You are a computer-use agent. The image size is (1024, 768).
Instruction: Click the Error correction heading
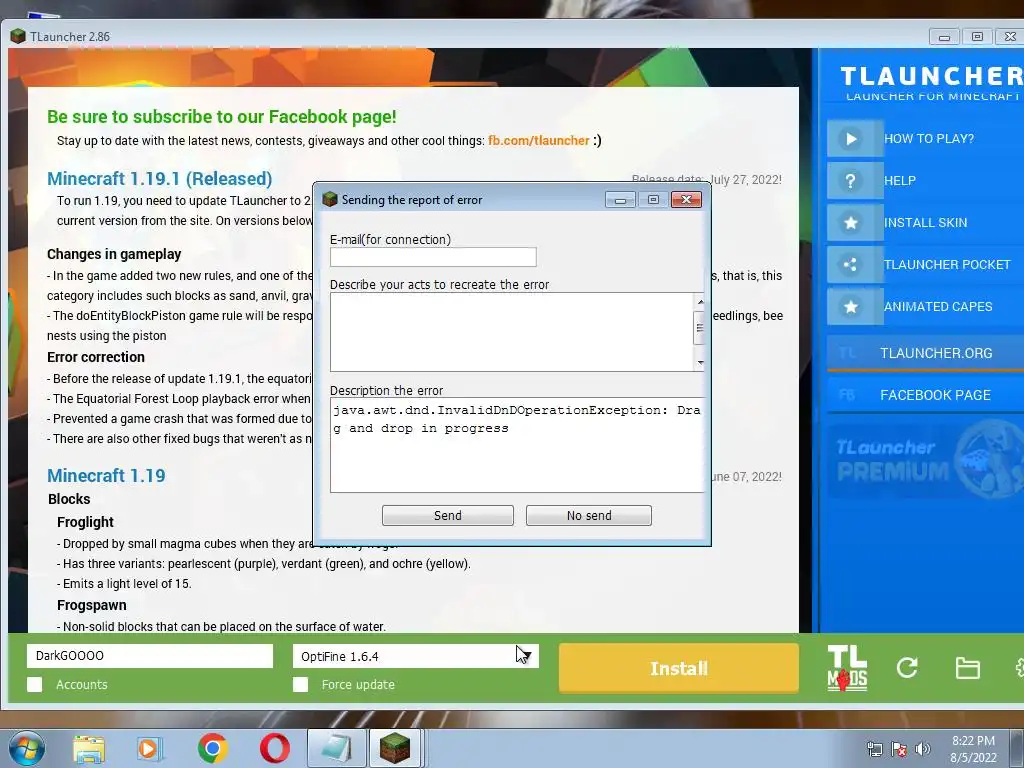95,357
